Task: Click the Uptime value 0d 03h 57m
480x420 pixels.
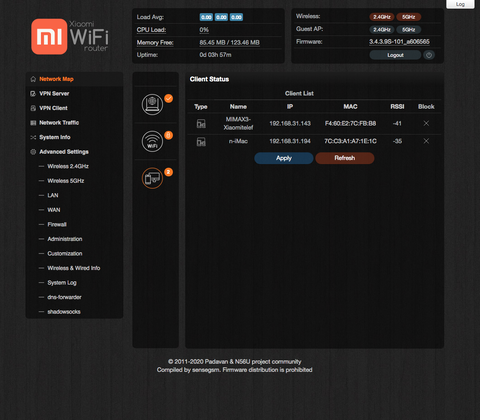Action: pos(215,55)
